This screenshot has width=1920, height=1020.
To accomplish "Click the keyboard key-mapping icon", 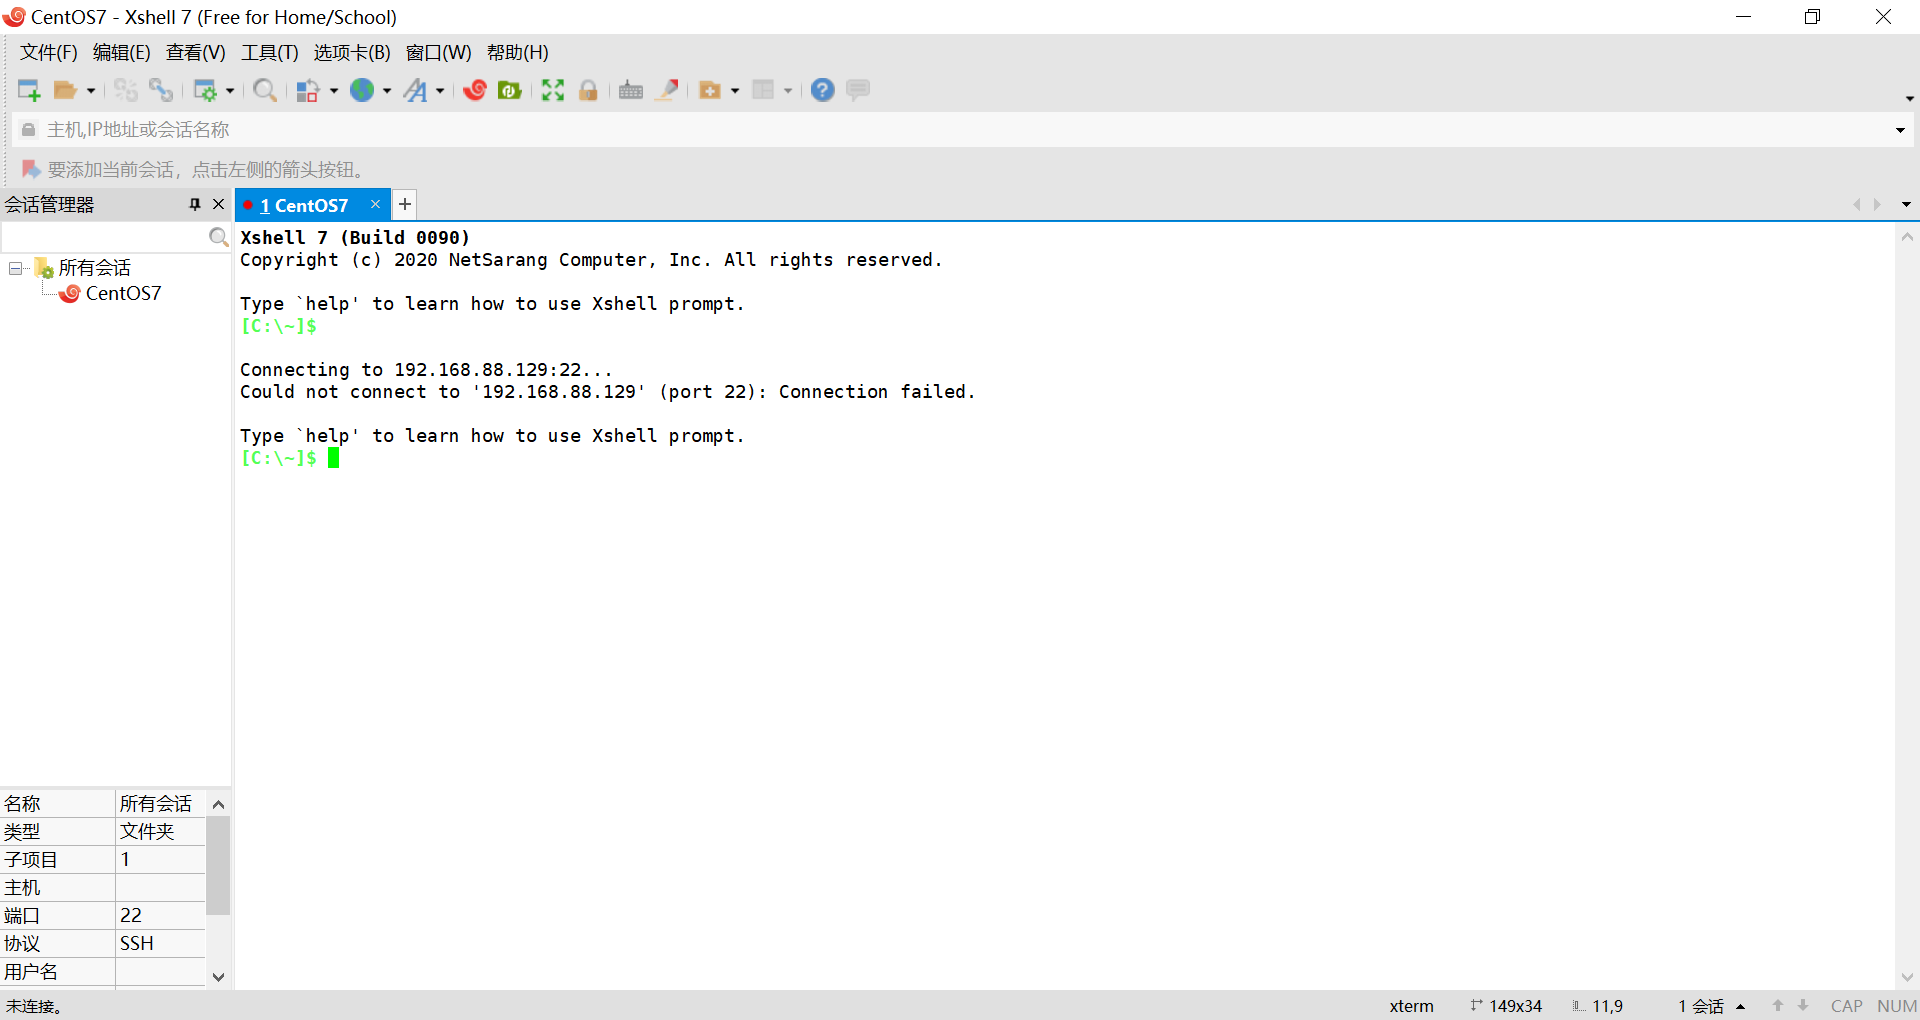I will [x=631, y=90].
